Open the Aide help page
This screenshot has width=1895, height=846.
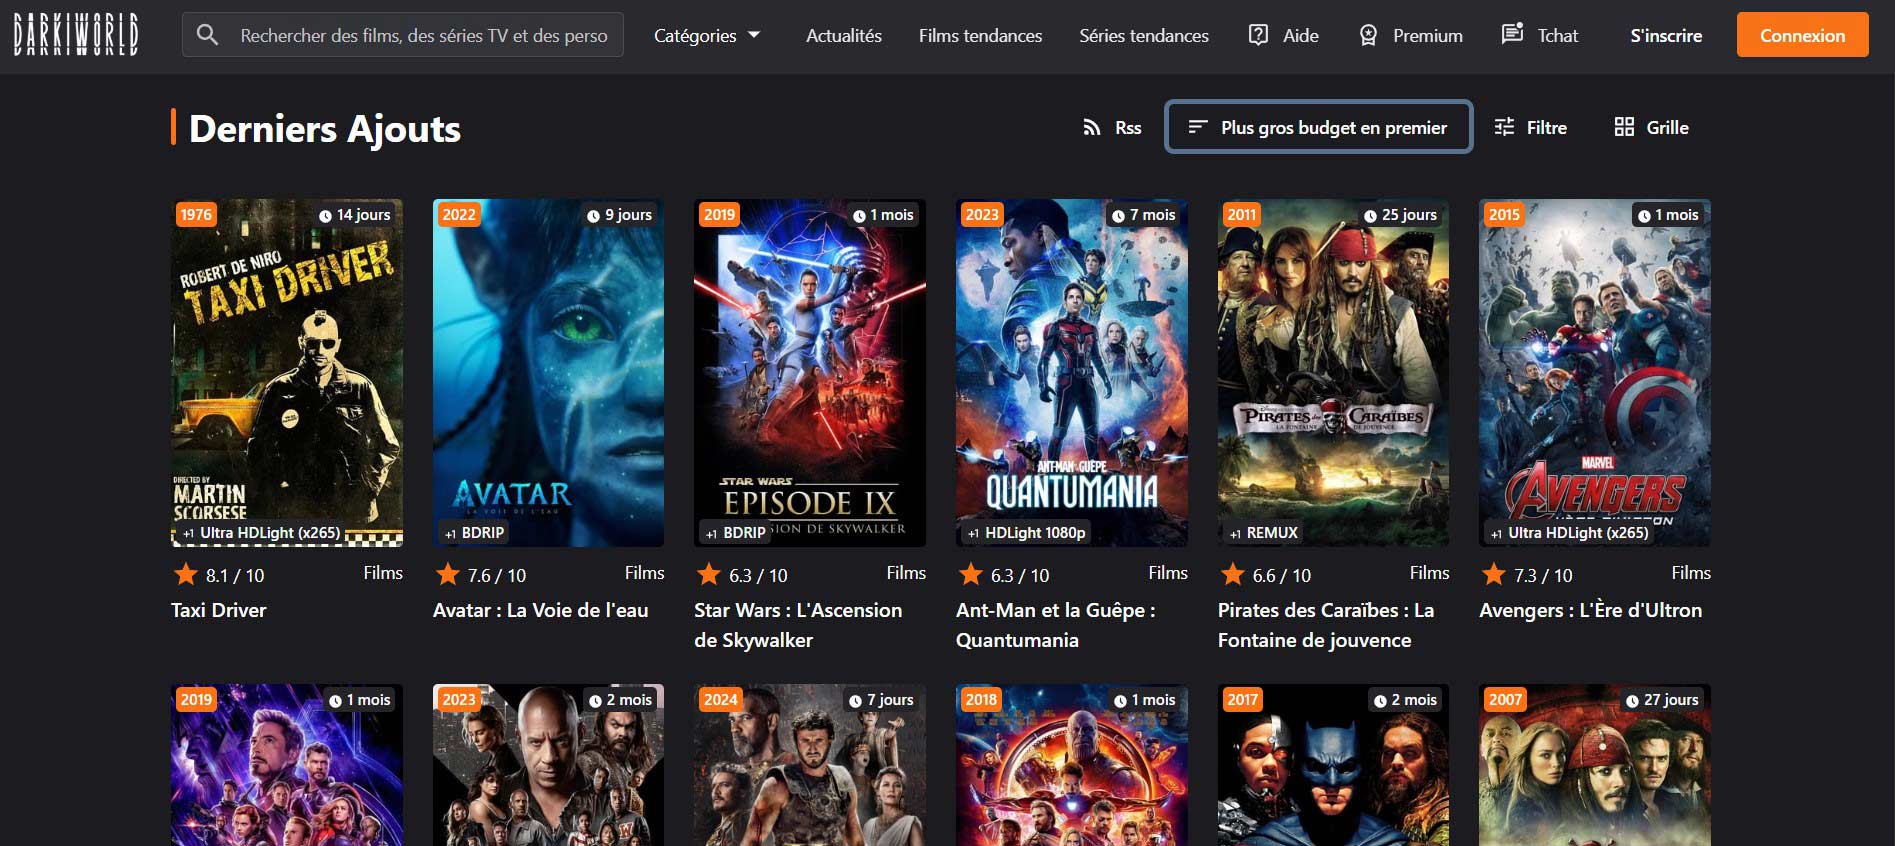coord(1284,35)
